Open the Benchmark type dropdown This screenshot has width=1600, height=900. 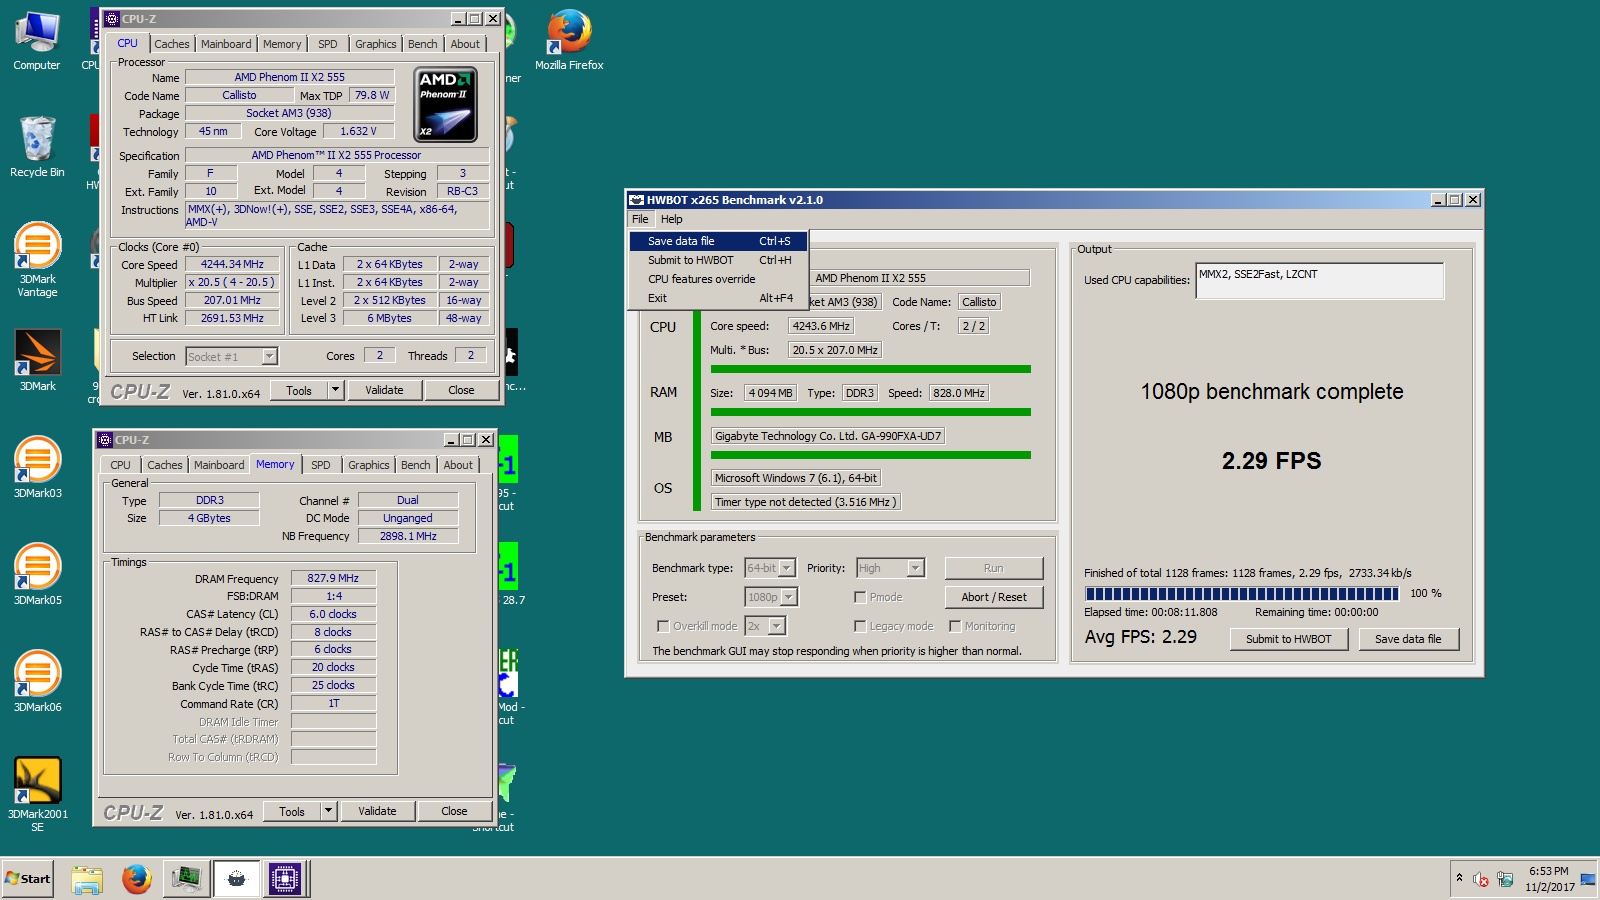point(787,568)
